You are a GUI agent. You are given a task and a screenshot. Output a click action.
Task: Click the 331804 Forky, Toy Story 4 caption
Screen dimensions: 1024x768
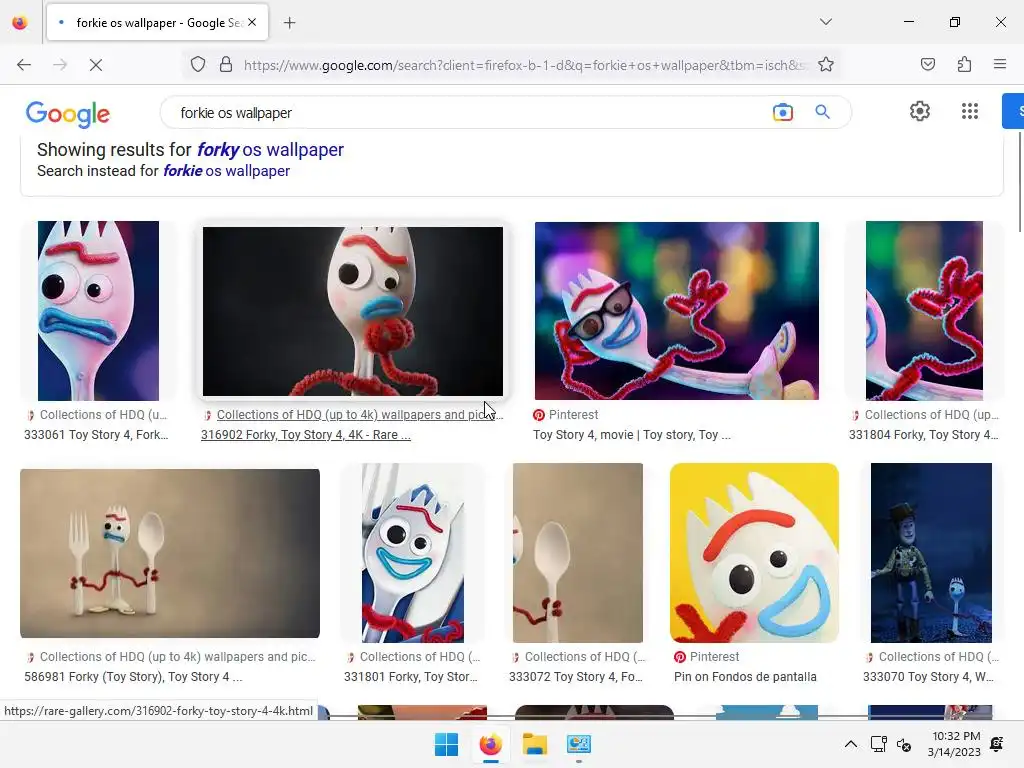(x=923, y=435)
